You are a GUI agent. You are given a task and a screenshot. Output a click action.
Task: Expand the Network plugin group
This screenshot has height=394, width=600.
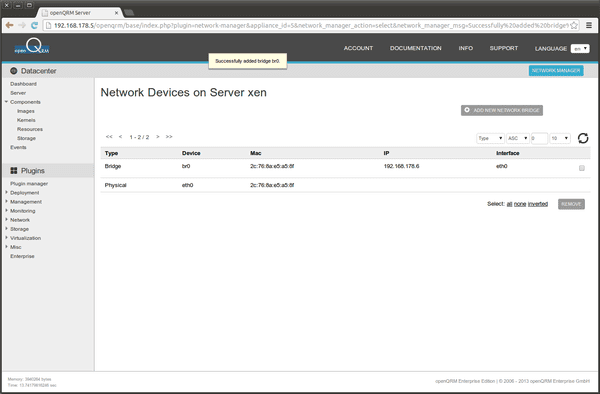tap(6, 220)
